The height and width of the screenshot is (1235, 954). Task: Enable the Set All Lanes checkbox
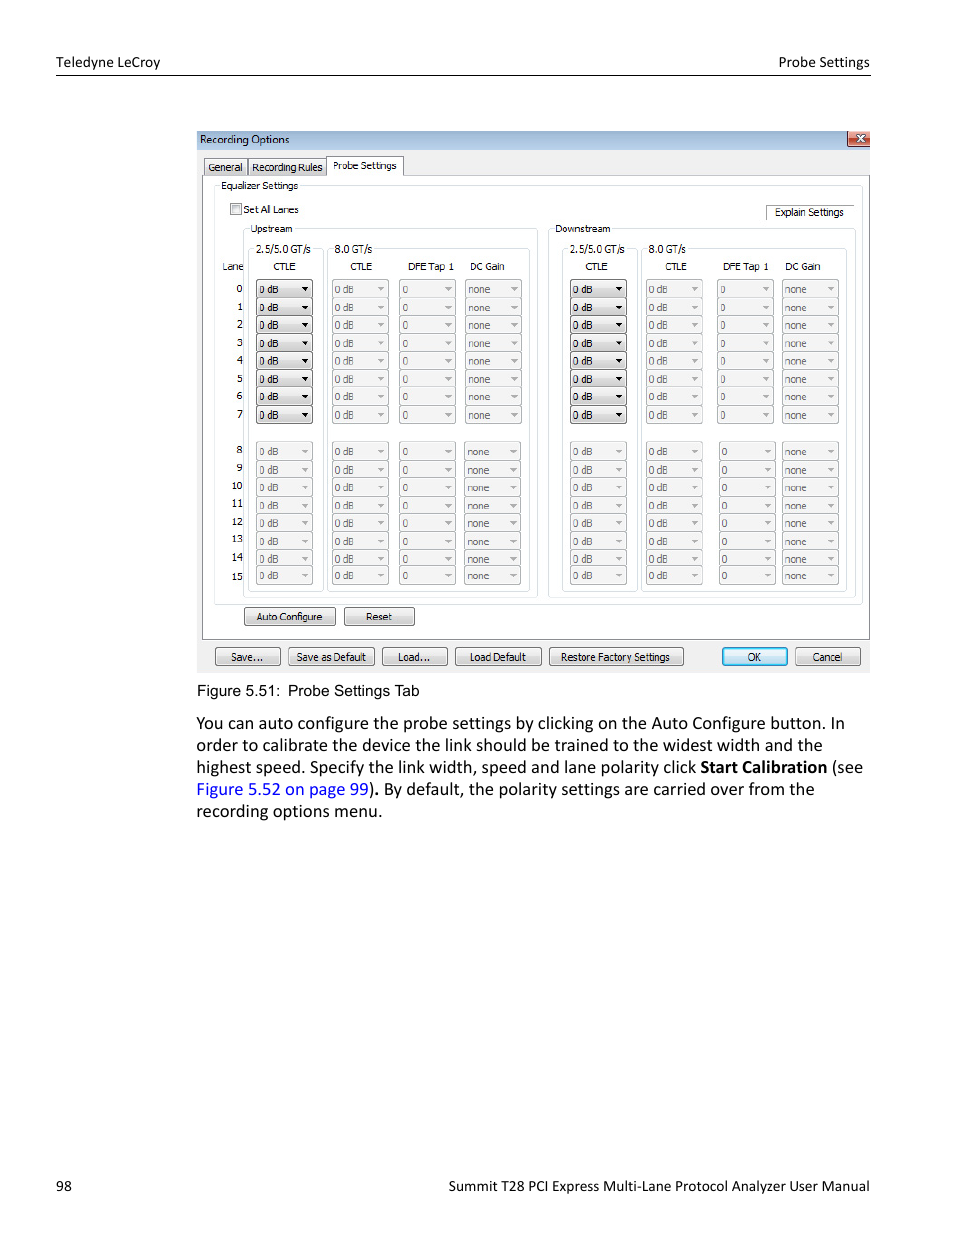(236, 208)
